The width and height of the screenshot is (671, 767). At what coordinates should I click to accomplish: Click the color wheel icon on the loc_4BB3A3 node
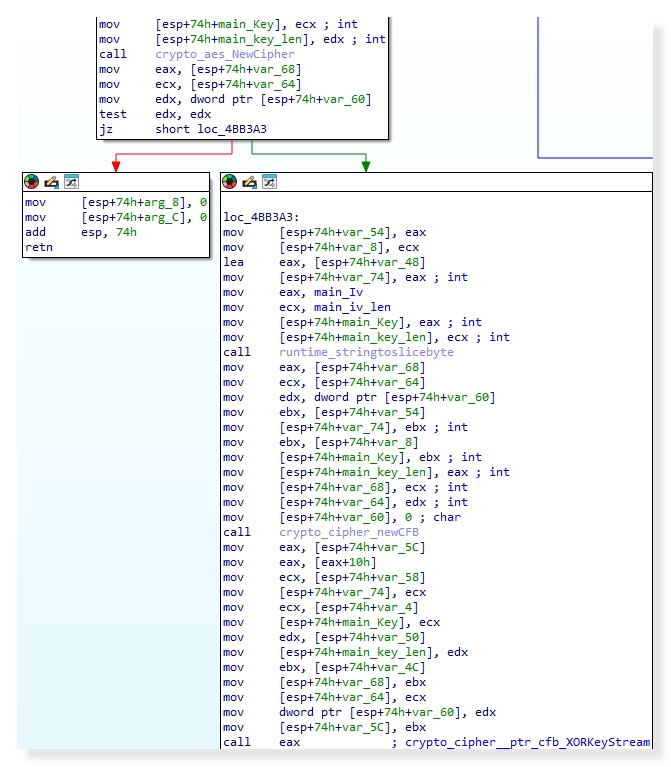point(230,182)
